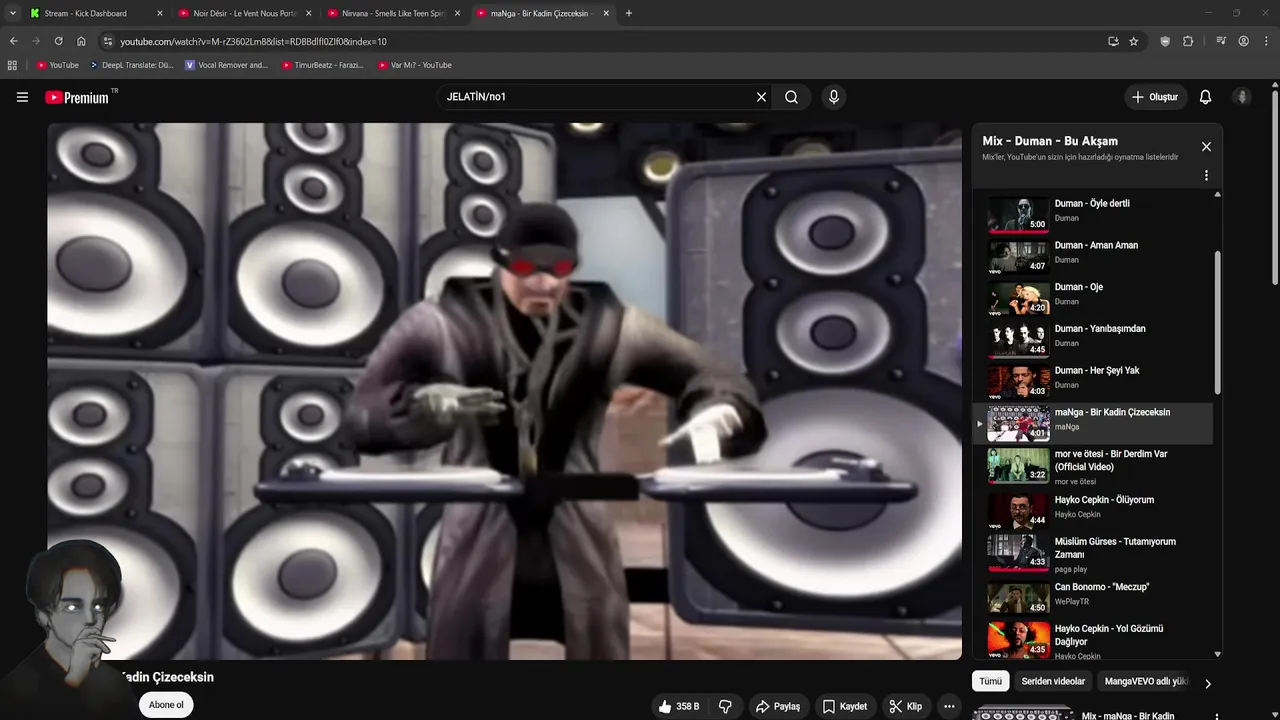The height and width of the screenshot is (720, 1280).
Task: Play Can Bonomo - Meczup
Action: [1092, 596]
